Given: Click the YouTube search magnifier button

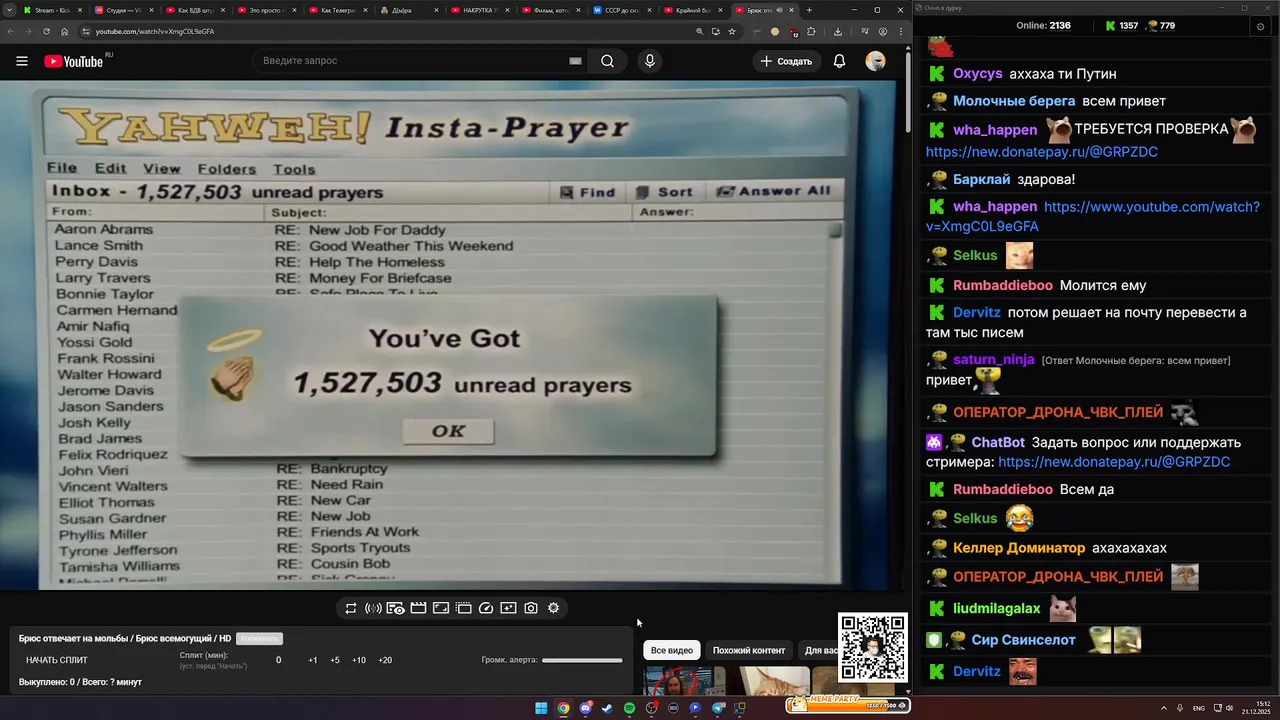Looking at the screenshot, I should tap(607, 61).
